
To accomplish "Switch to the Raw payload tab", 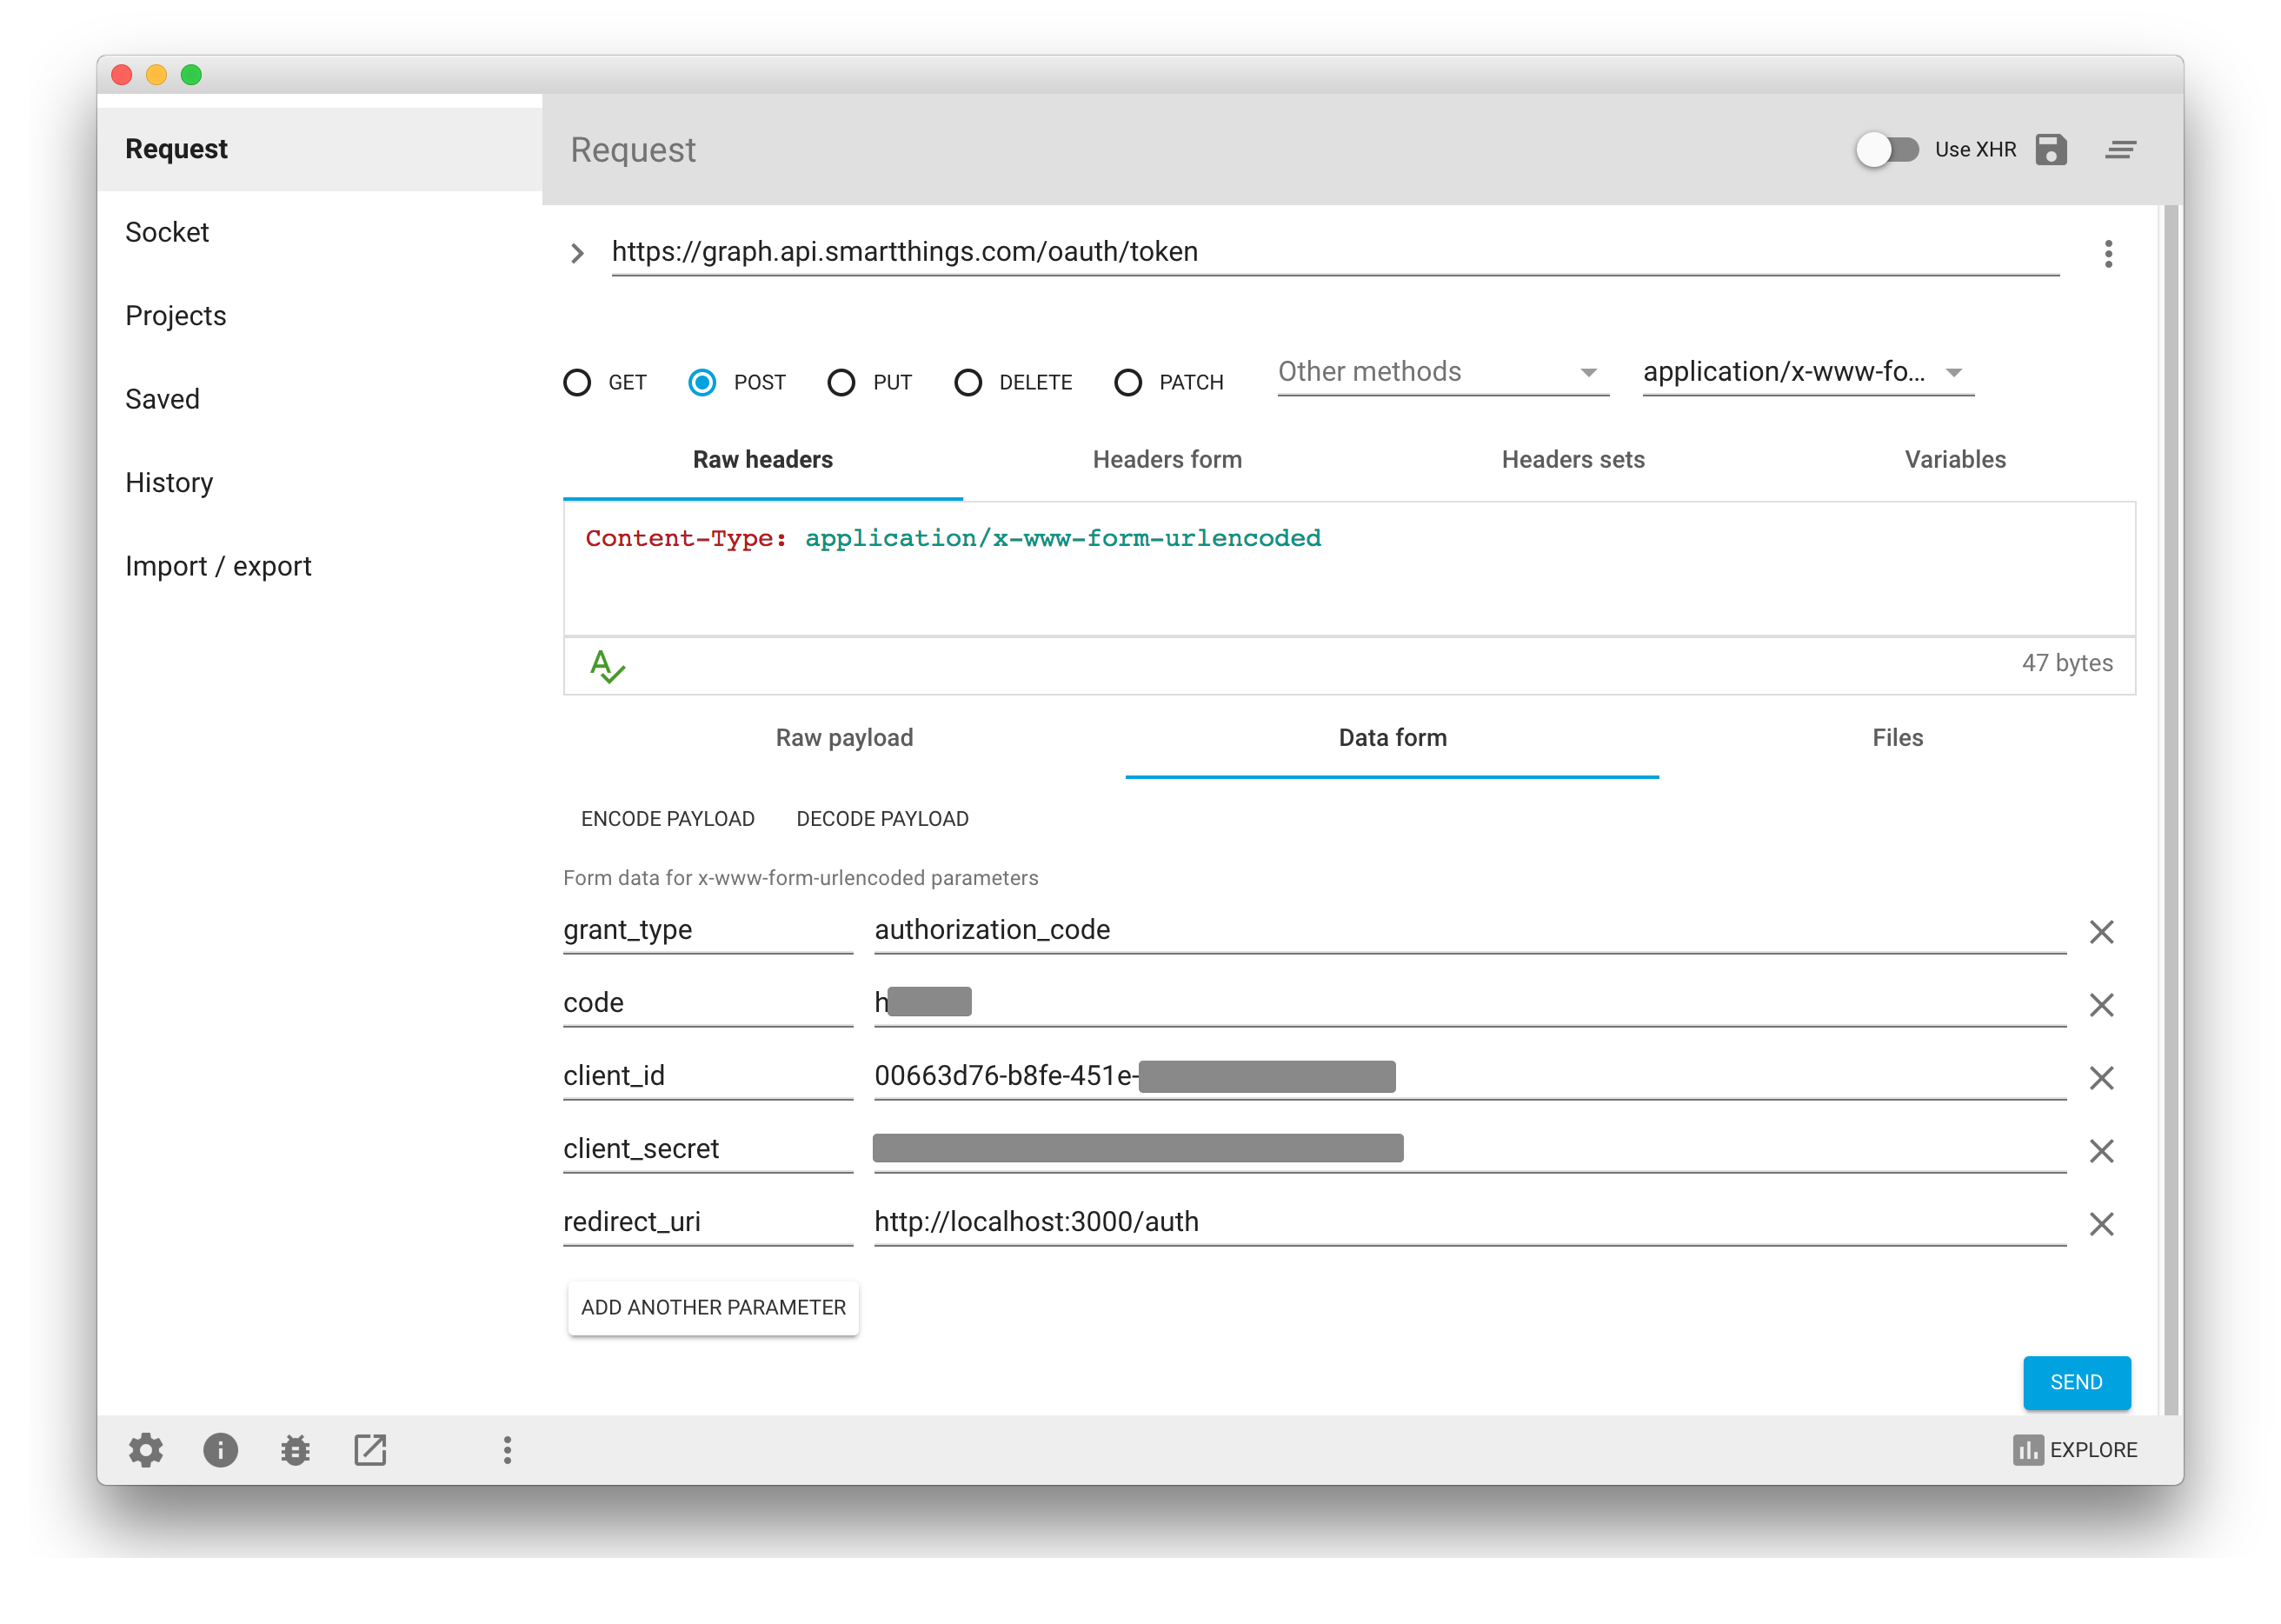I will coord(844,738).
